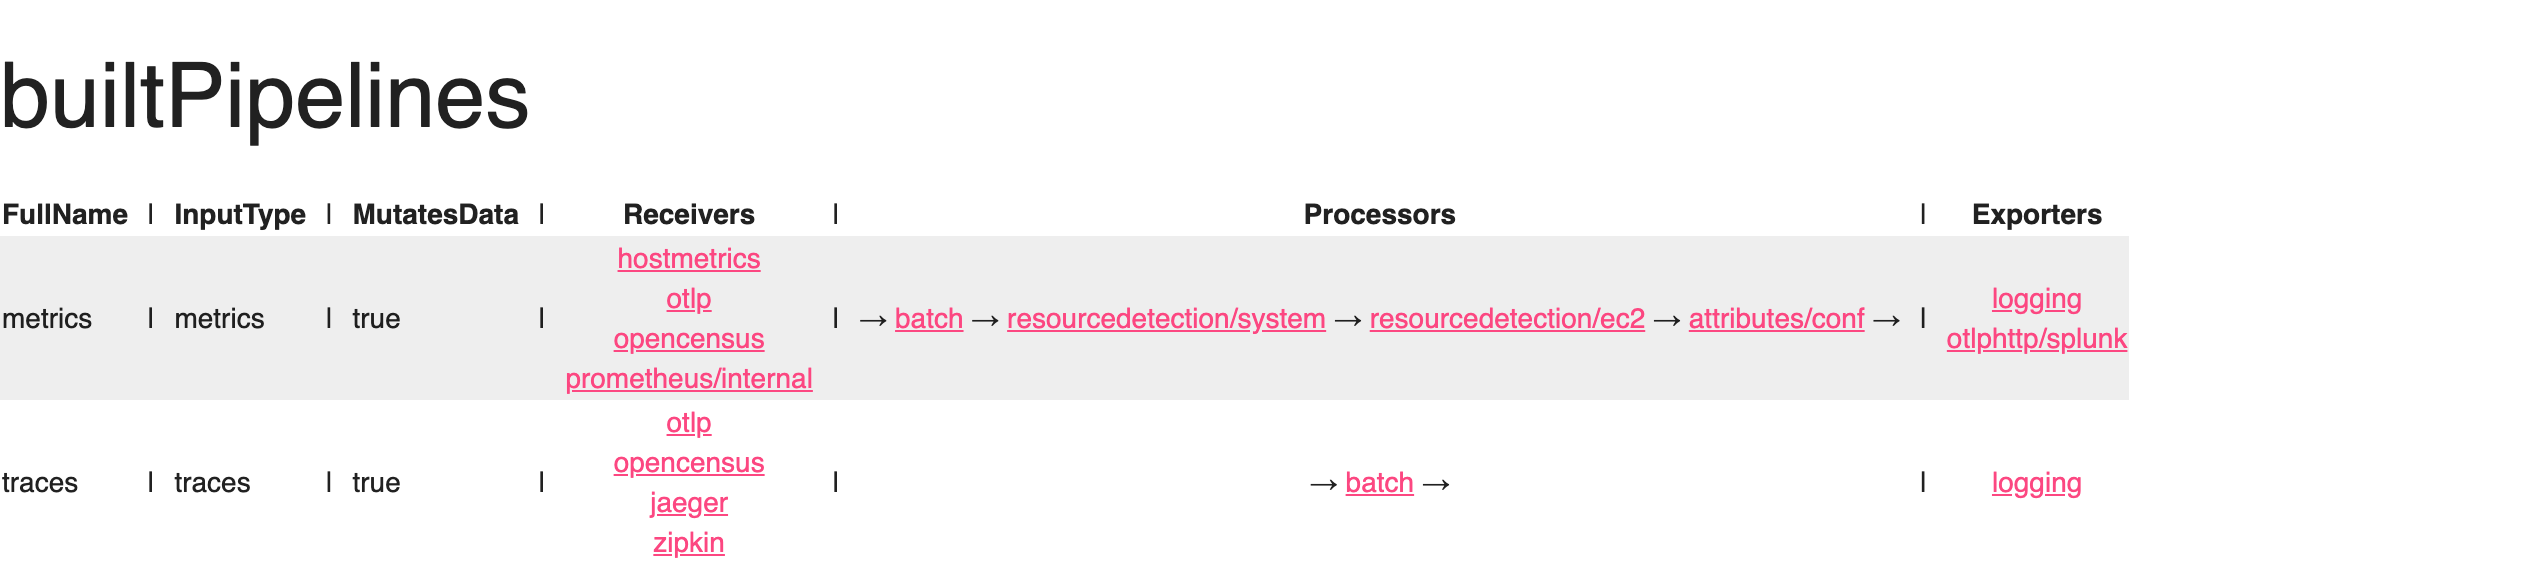Image resolution: width=2538 pixels, height=582 pixels.
Task: Open the prometheus/internal receiver link
Action: [688, 379]
